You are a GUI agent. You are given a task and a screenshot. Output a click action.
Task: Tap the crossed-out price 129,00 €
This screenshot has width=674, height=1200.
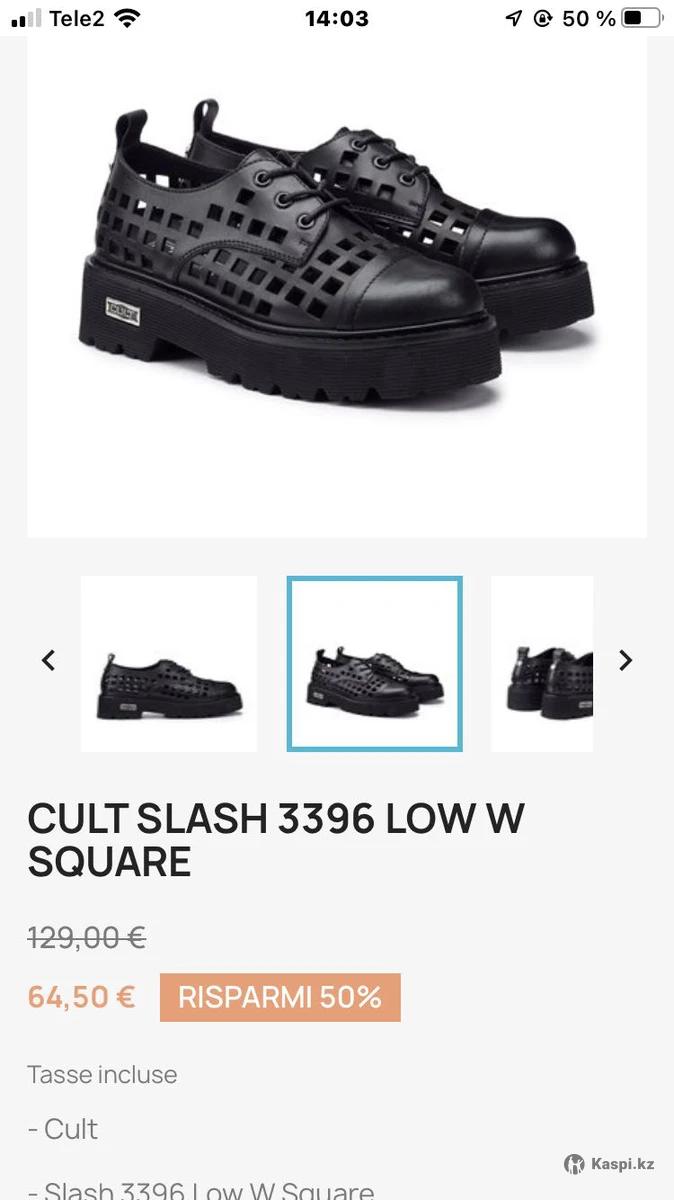(x=87, y=938)
